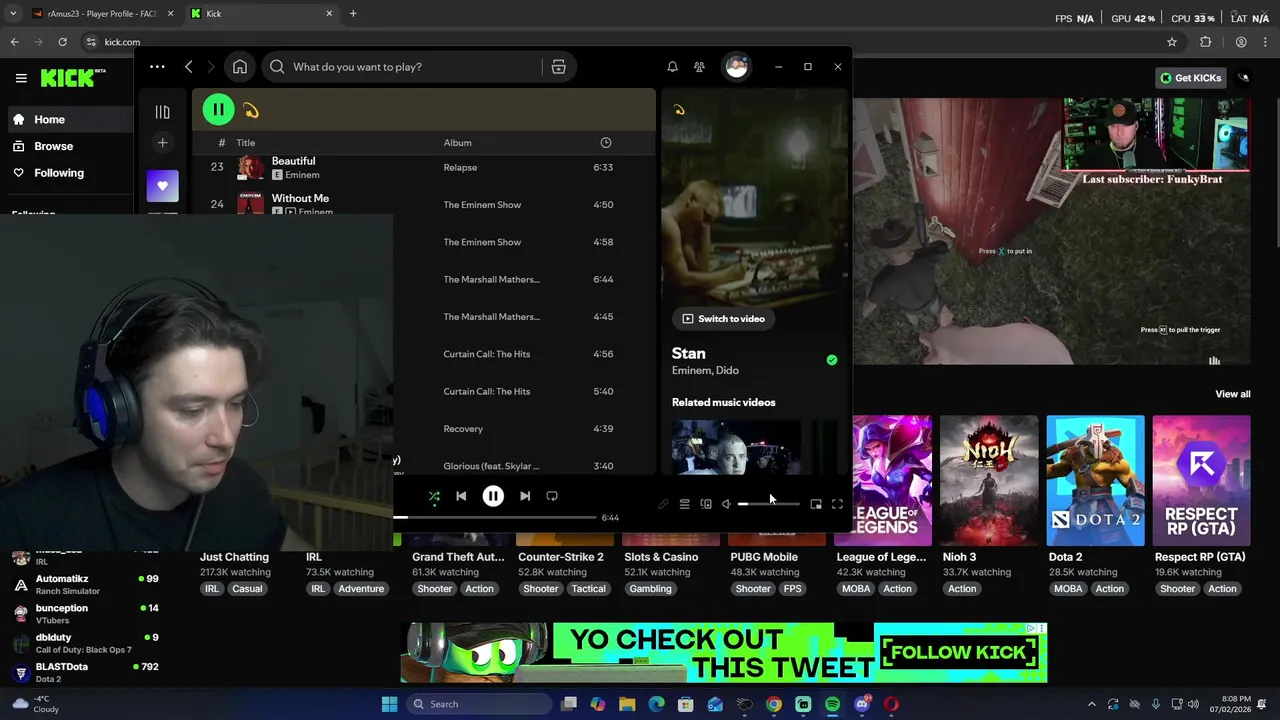Sort by duration clock column icon
This screenshot has height=720, width=1280.
pyautogui.click(x=606, y=143)
